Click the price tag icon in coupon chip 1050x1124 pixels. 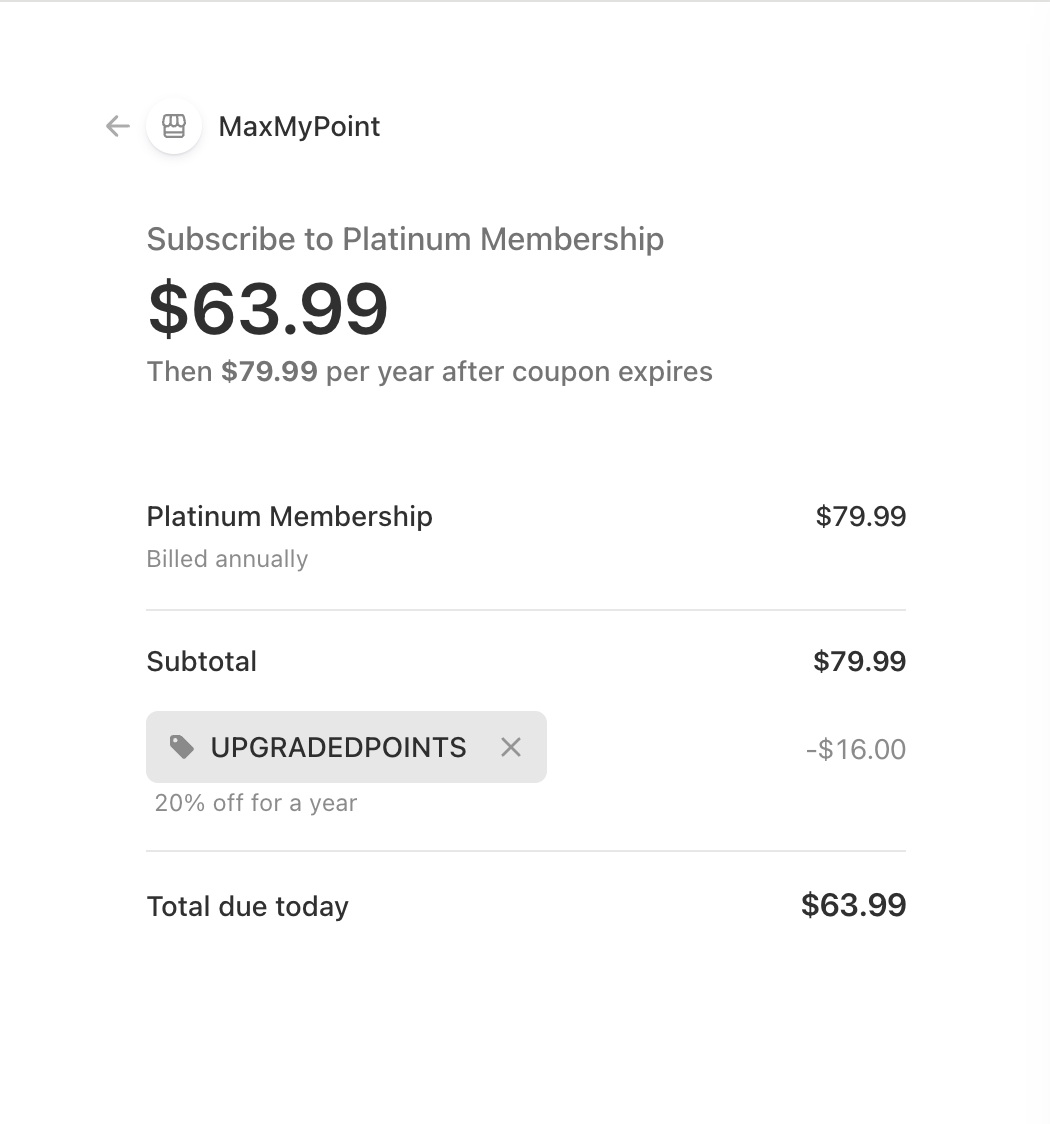[182, 747]
